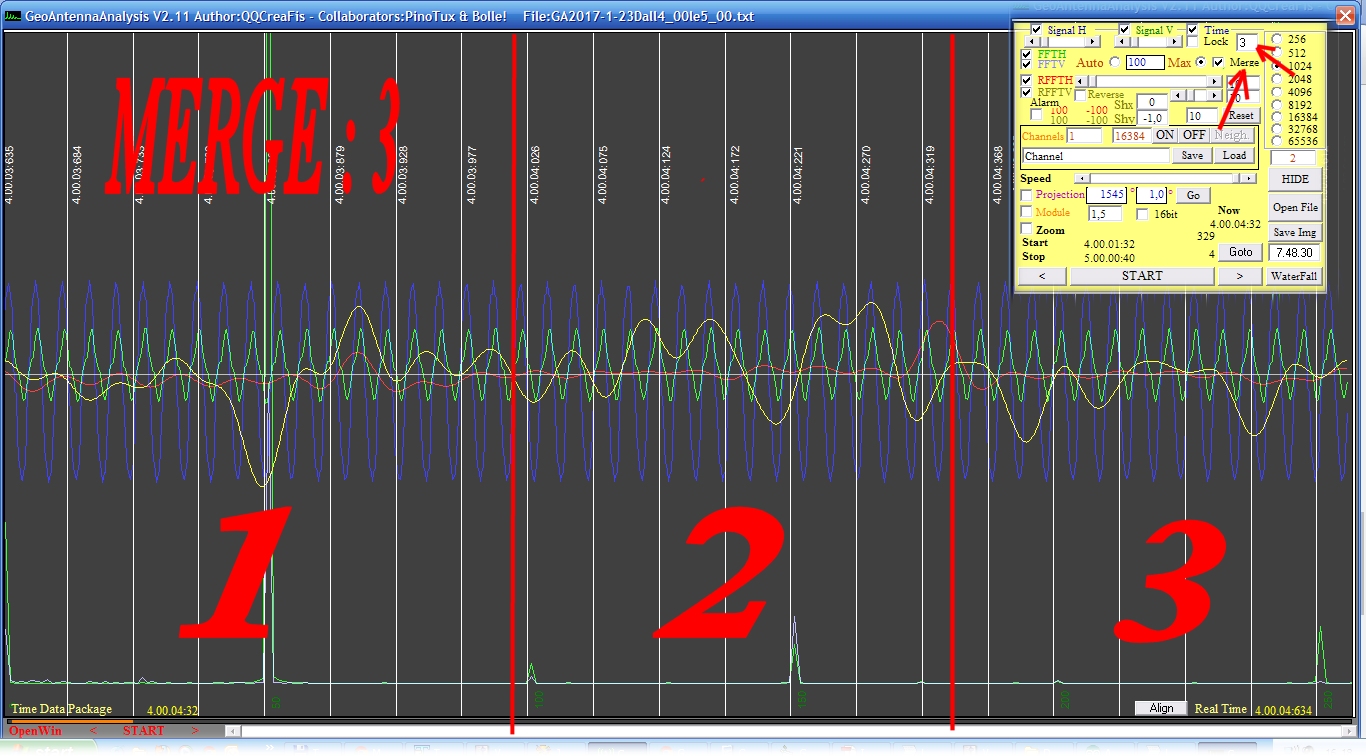Click large START button in control panel
The image size is (1366, 756).
point(1142,276)
